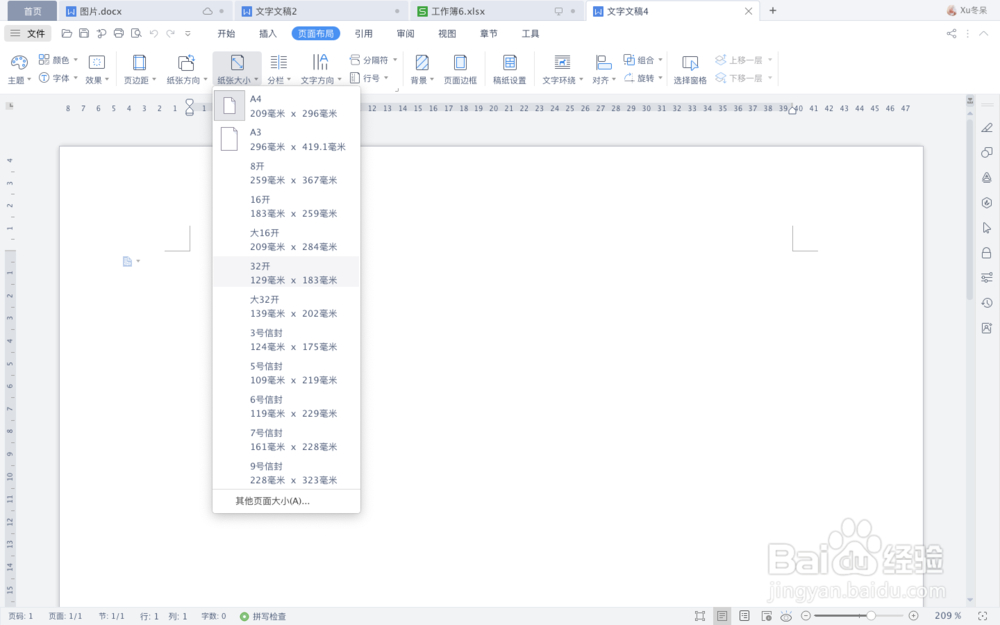The width and height of the screenshot is (1000, 625).
Task: Click the open folder icon in quick toolbar
Action: [x=66, y=33]
